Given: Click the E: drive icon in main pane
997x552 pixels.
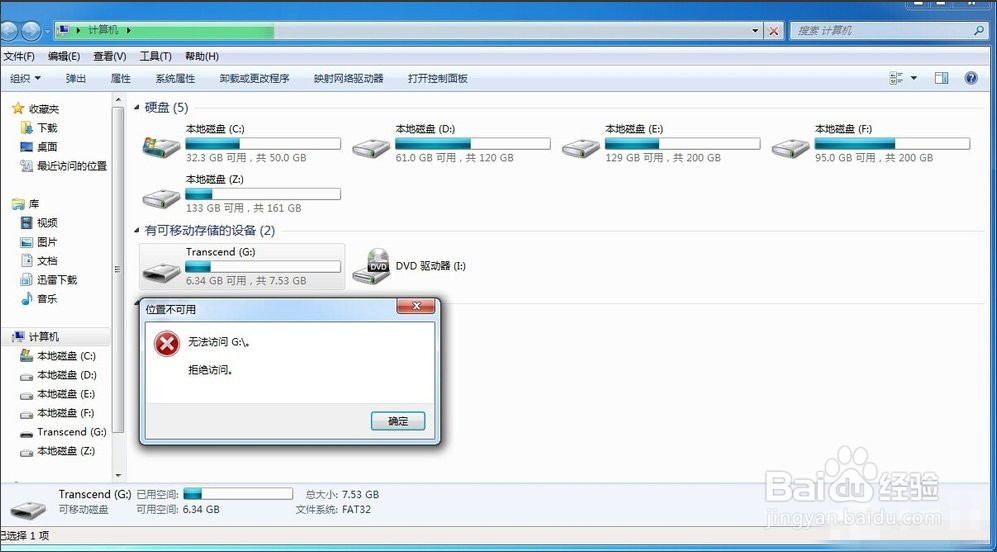Looking at the screenshot, I should (x=581, y=148).
